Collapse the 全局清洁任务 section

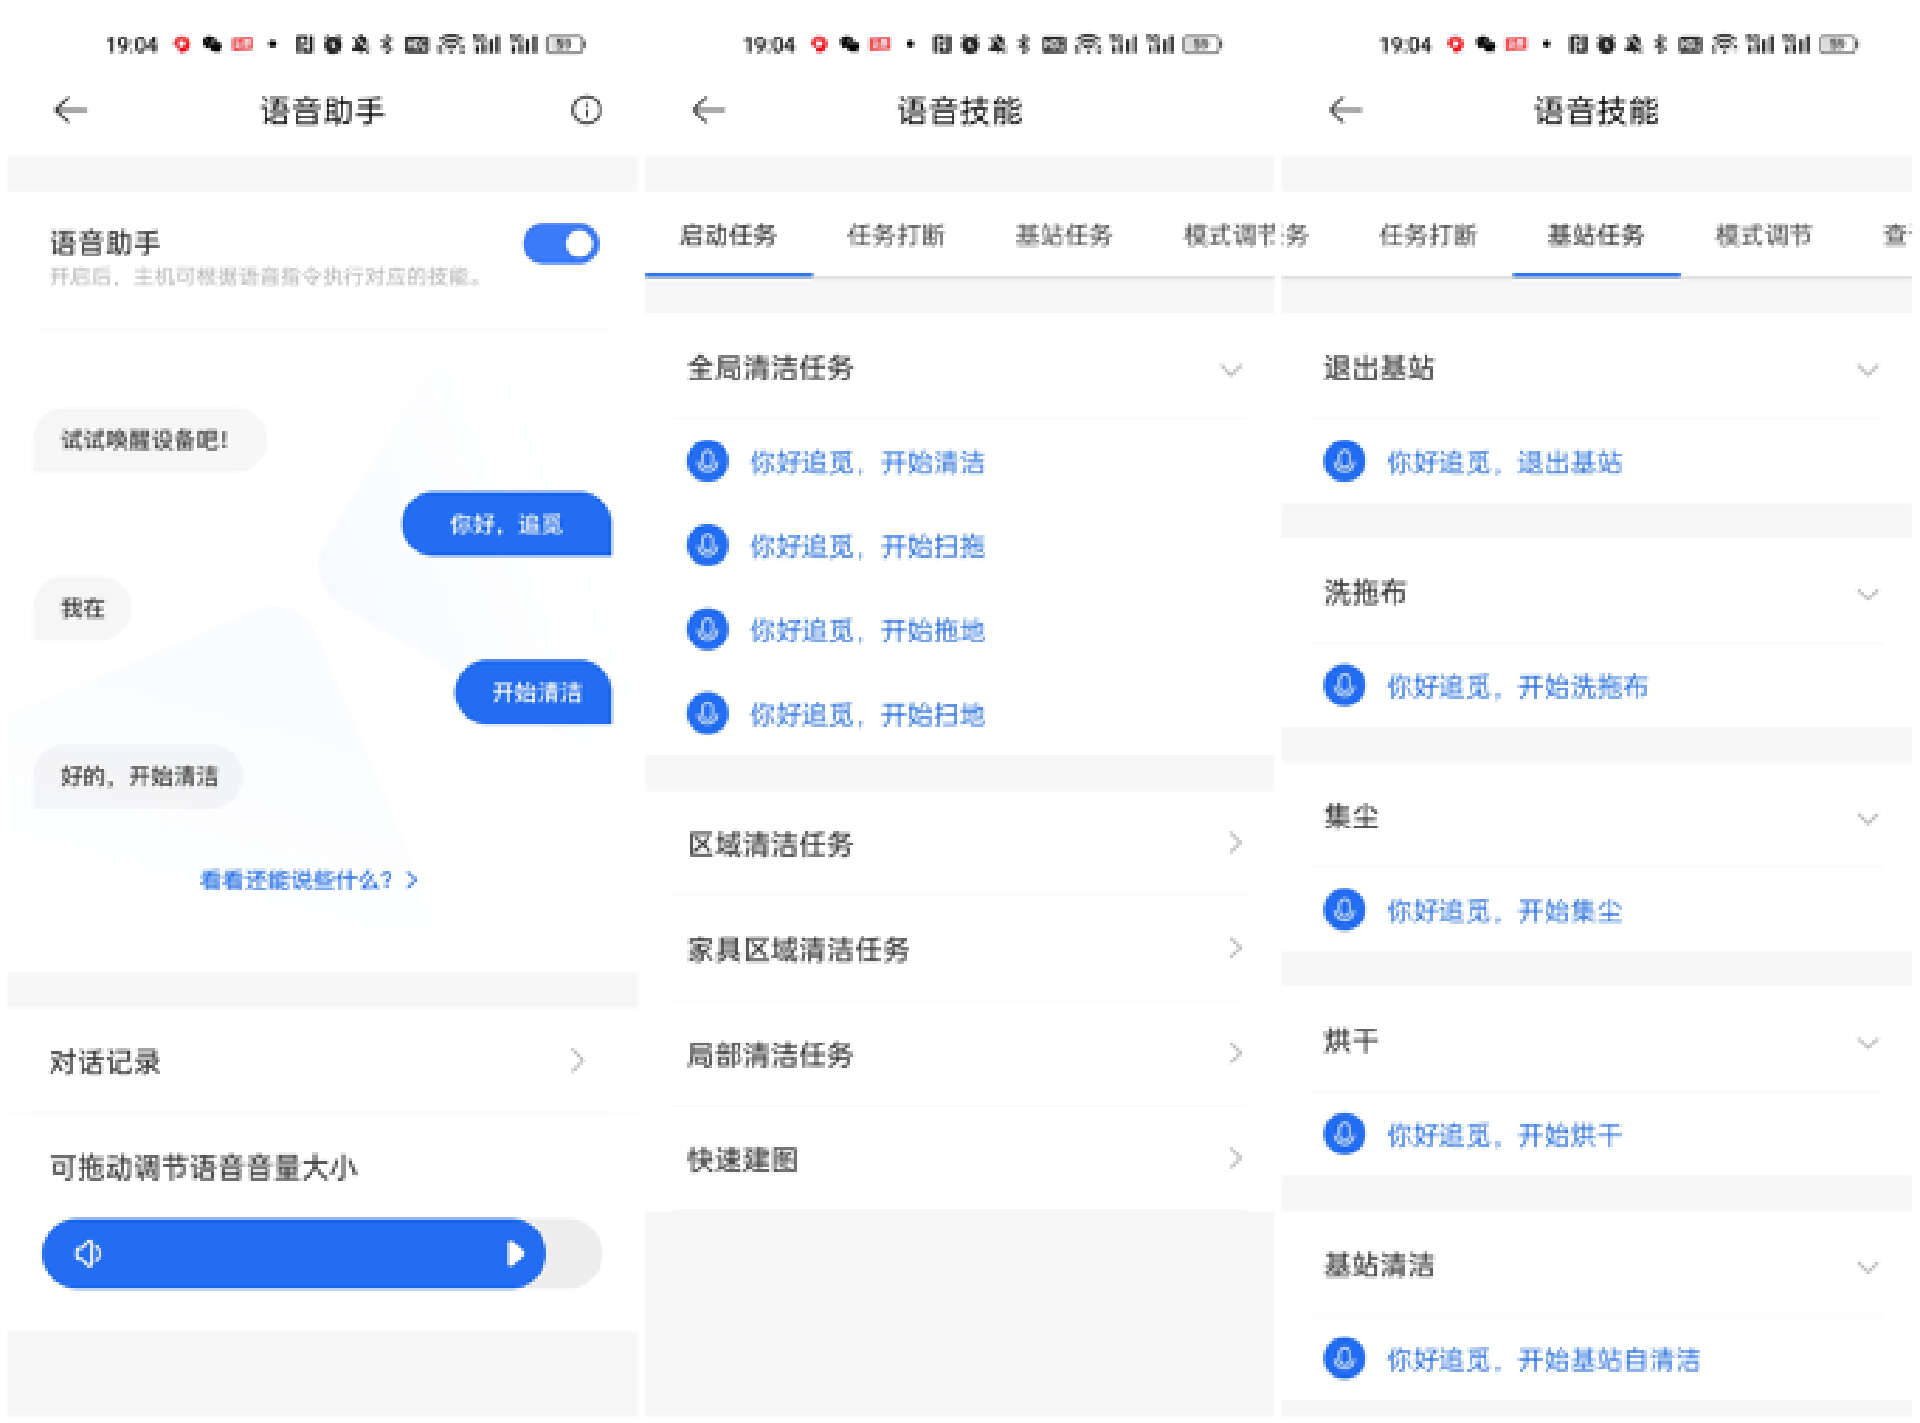(1232, 369)
